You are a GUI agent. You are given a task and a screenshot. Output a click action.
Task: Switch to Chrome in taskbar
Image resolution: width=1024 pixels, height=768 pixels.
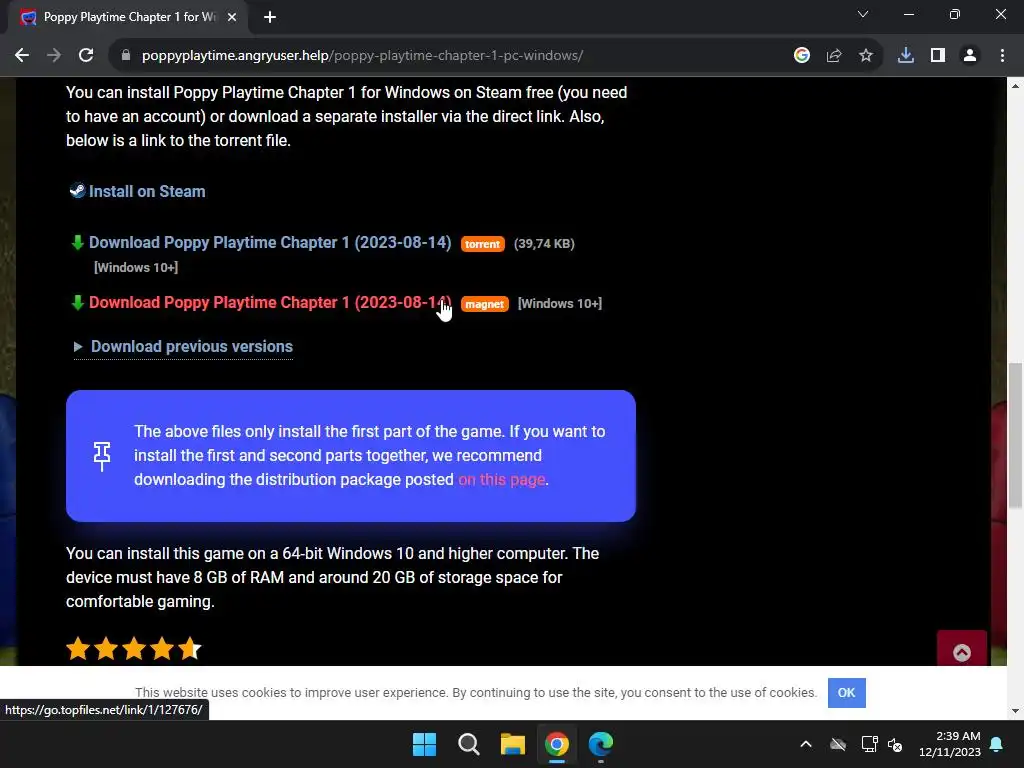click(x=557, y=744)
